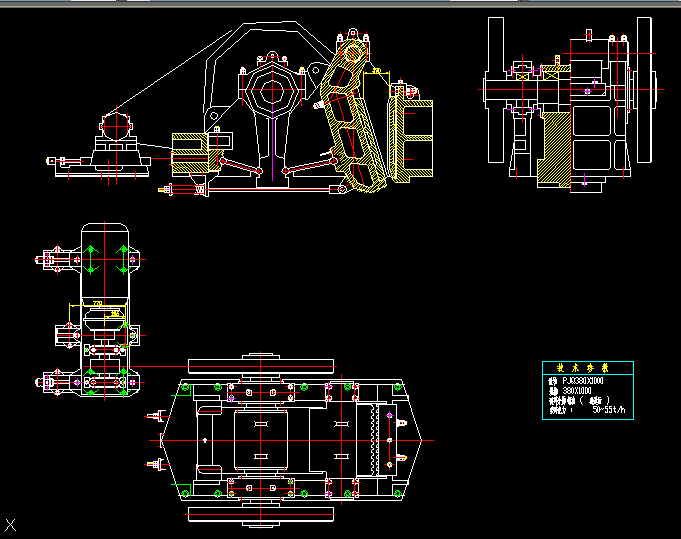Pick the motor circle in side view

pos(116,126)
